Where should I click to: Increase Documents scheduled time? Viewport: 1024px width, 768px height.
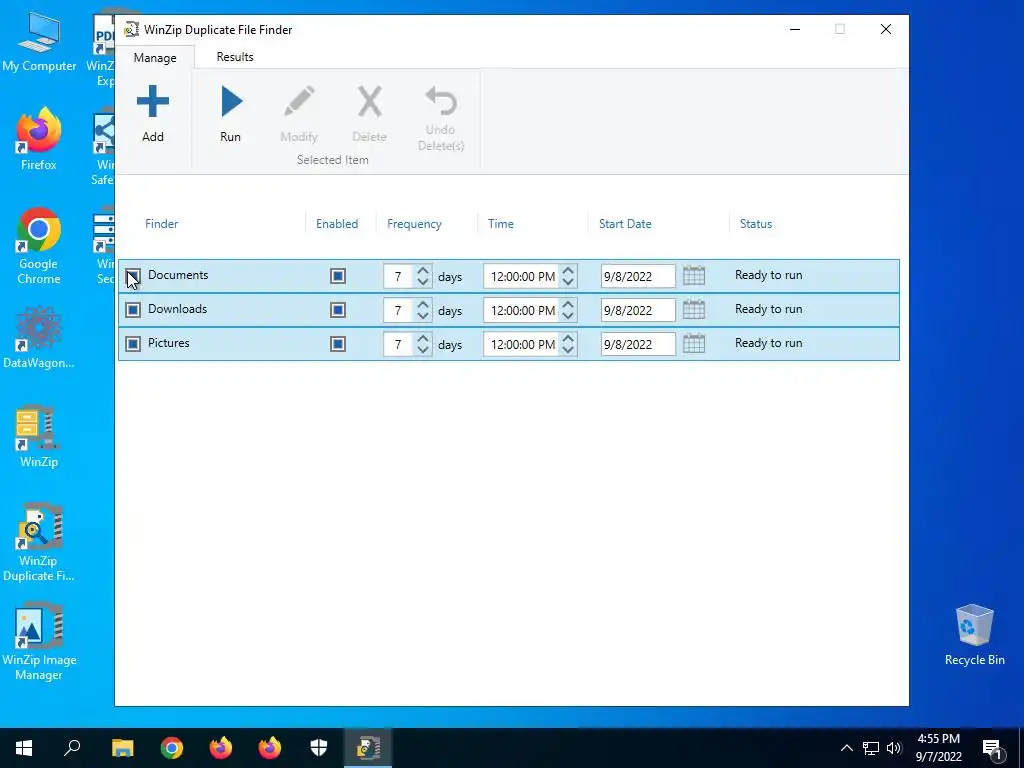point(568,270)
